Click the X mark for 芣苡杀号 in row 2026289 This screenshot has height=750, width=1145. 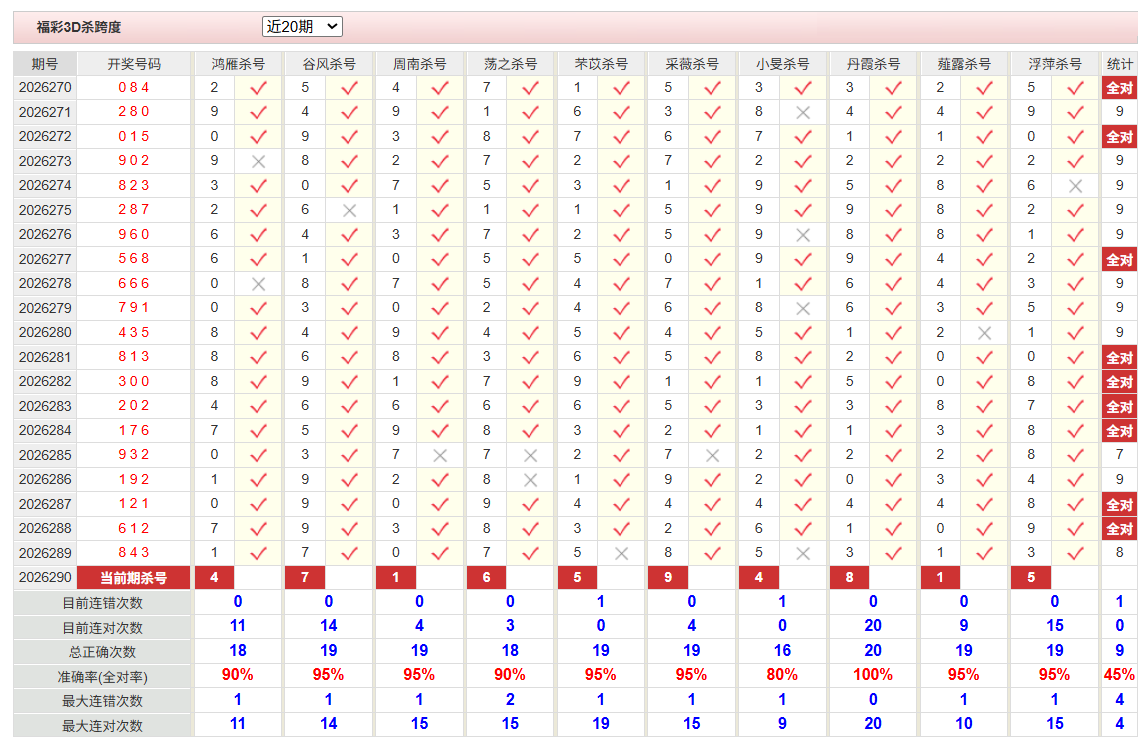click(621, 554)
